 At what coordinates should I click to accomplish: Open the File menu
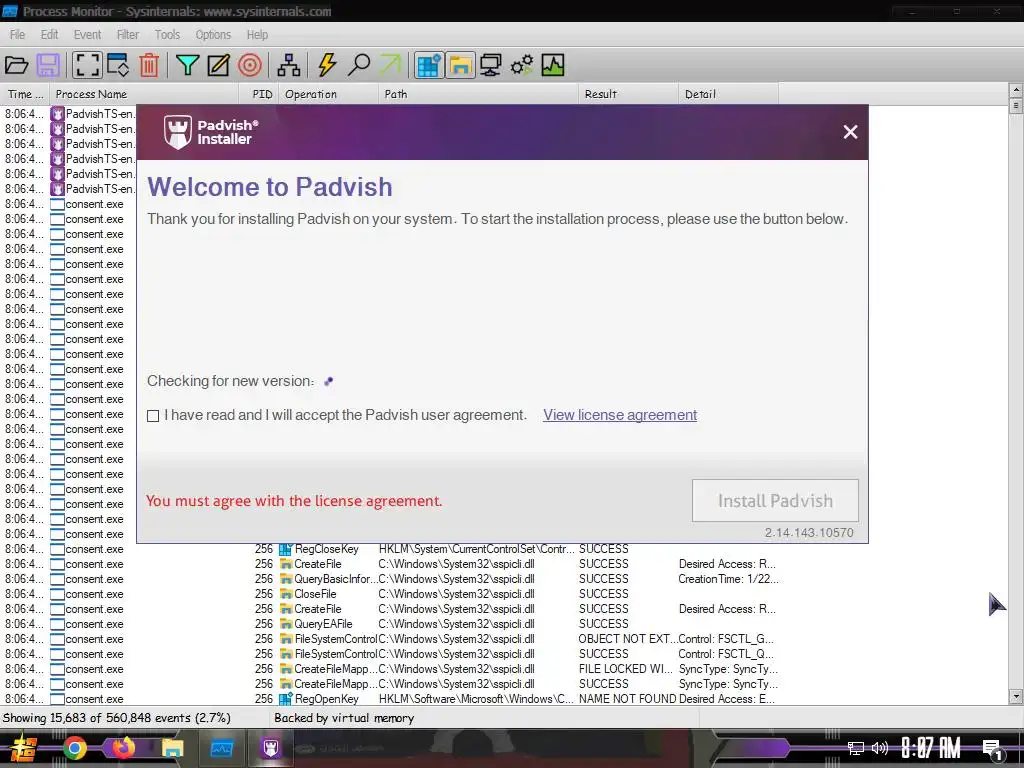(18, 35)
